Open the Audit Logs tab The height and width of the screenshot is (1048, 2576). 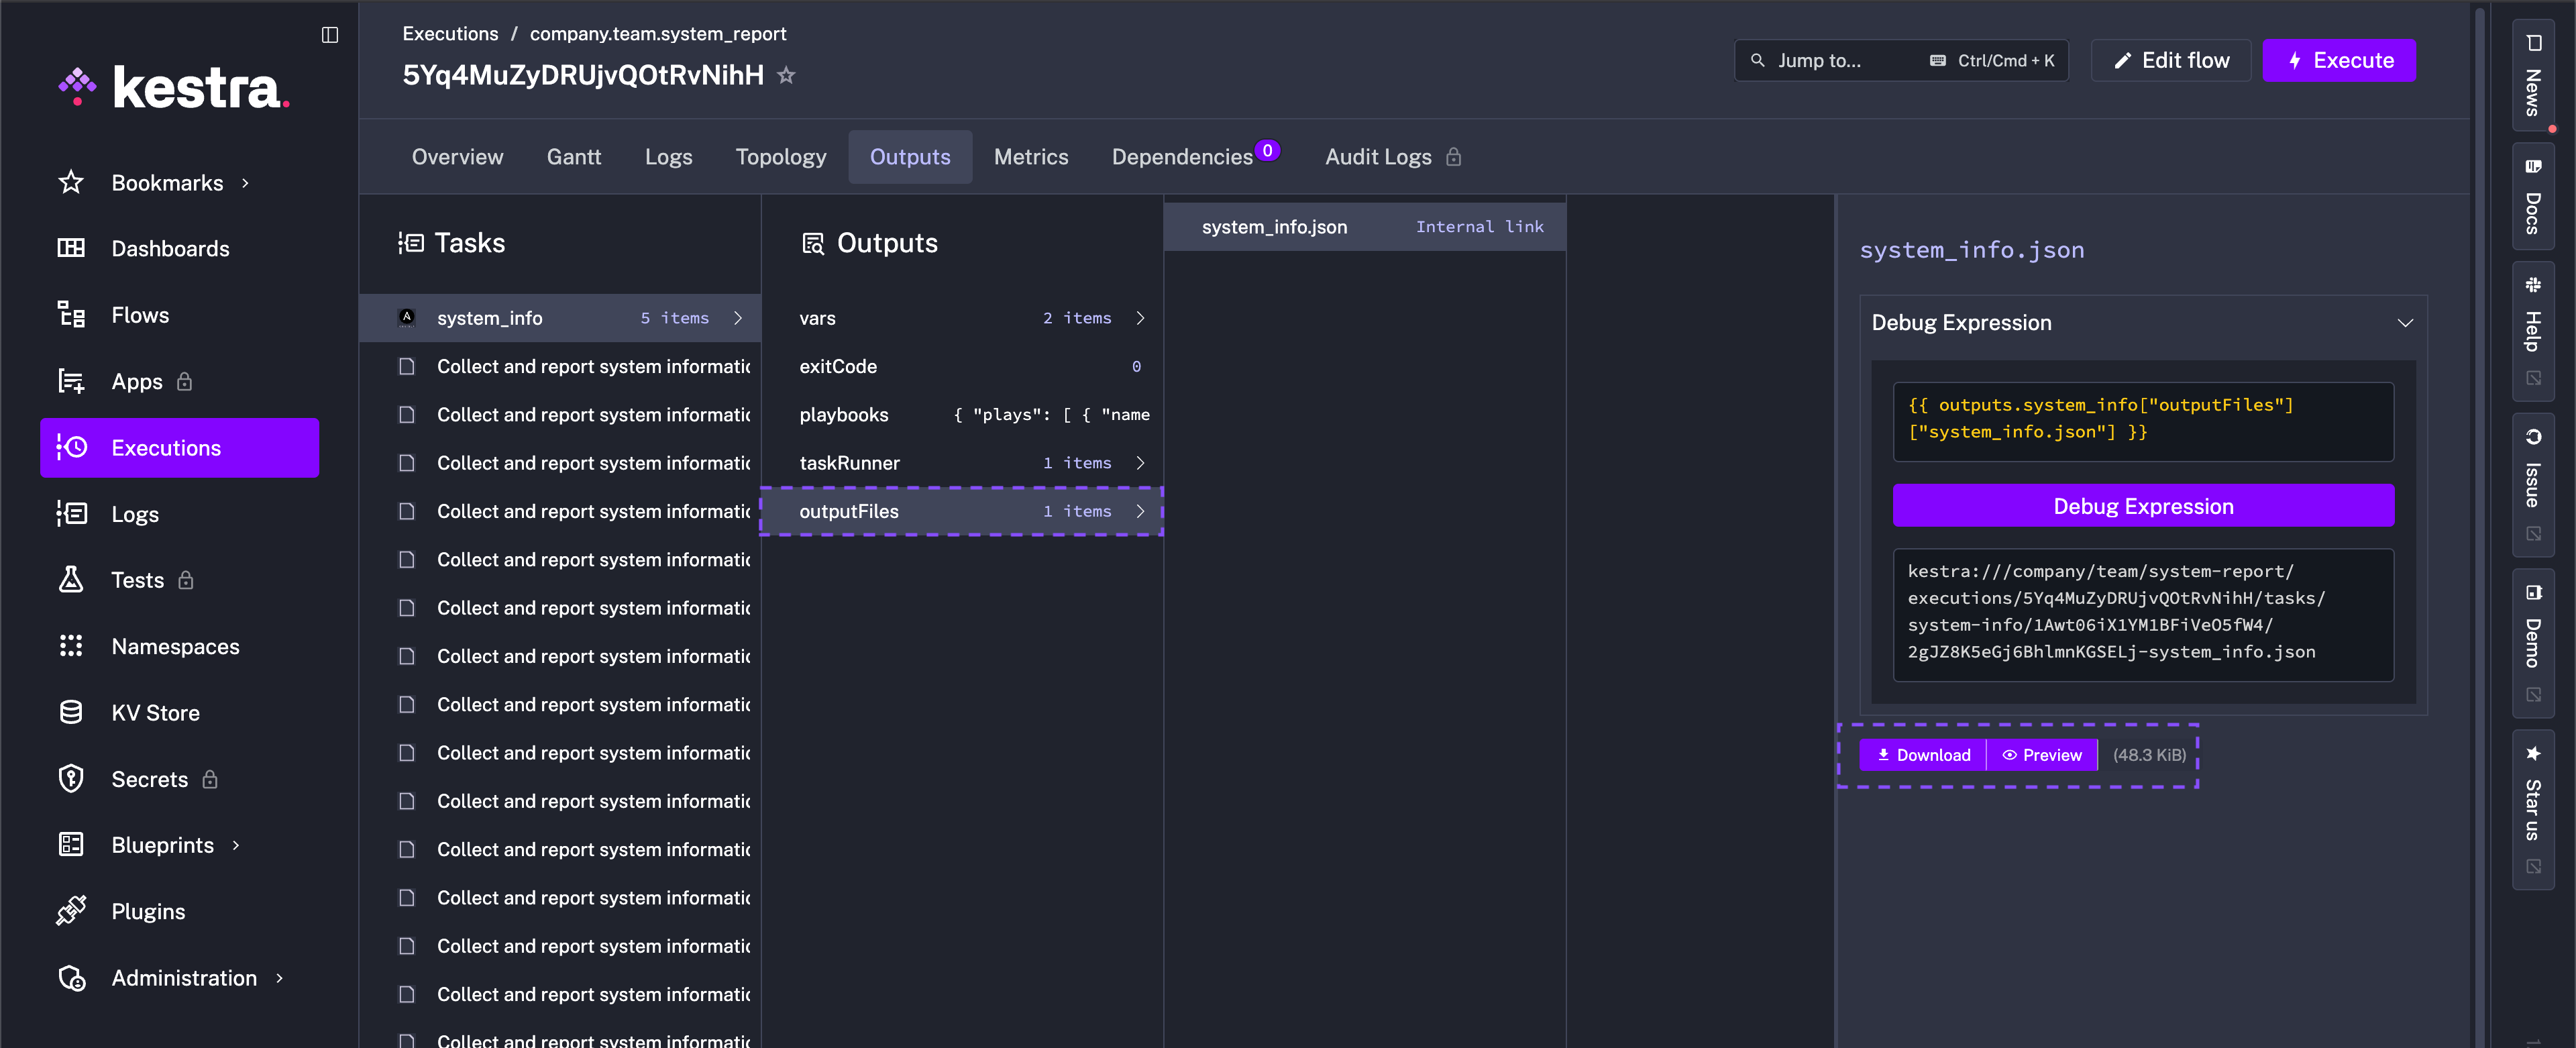tap(1393, 157)
